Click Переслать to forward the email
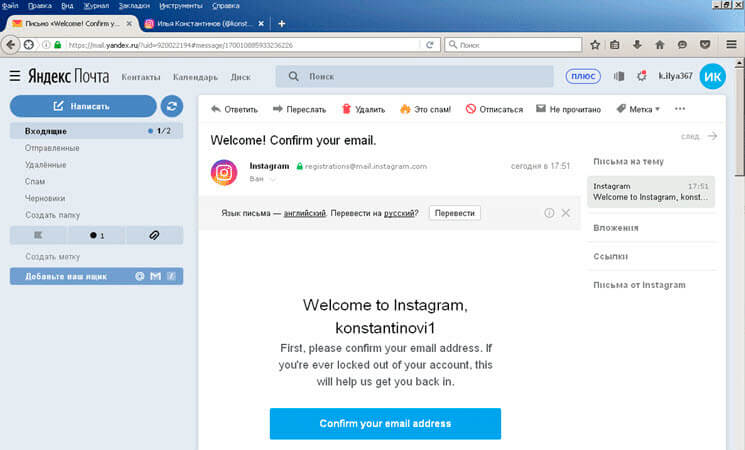This screenshot has height=450, width=745. click(x=299, y=109)
